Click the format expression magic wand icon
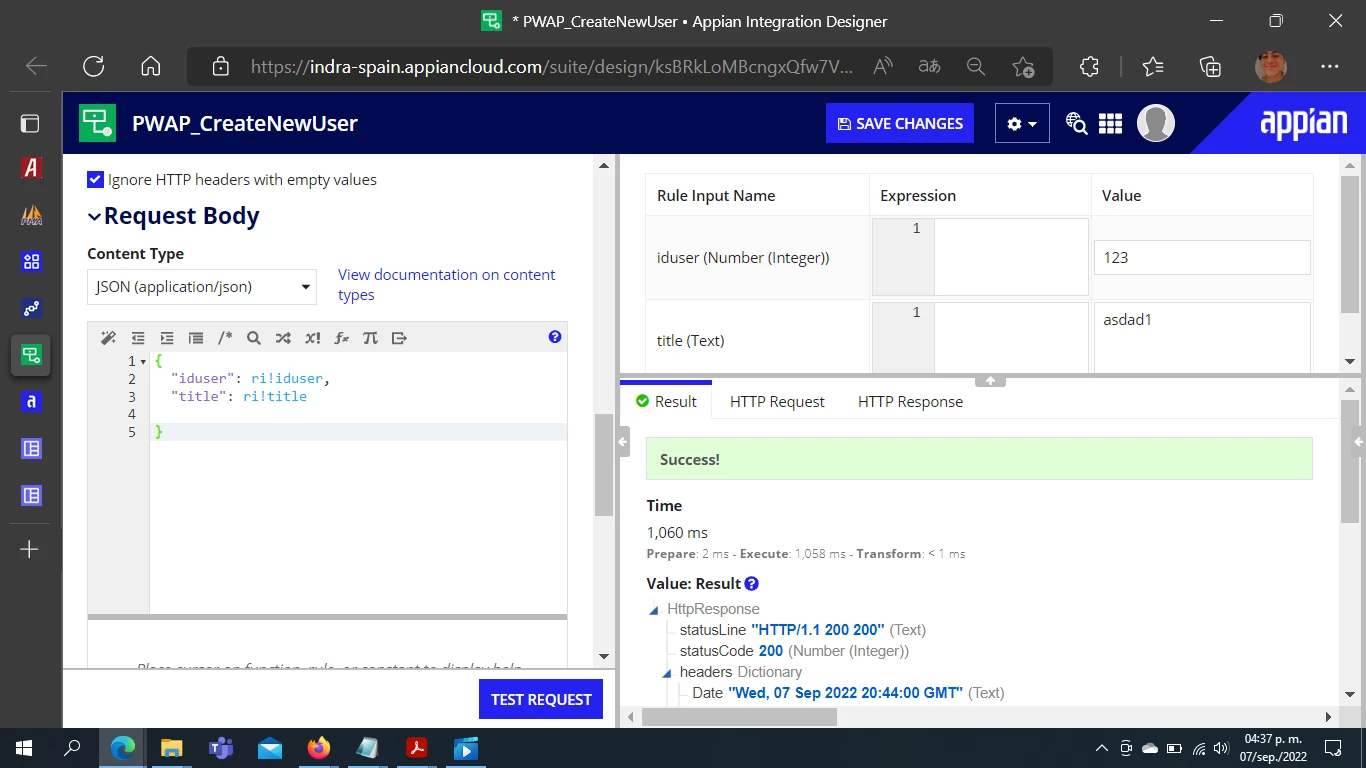 tap(109, 338)
